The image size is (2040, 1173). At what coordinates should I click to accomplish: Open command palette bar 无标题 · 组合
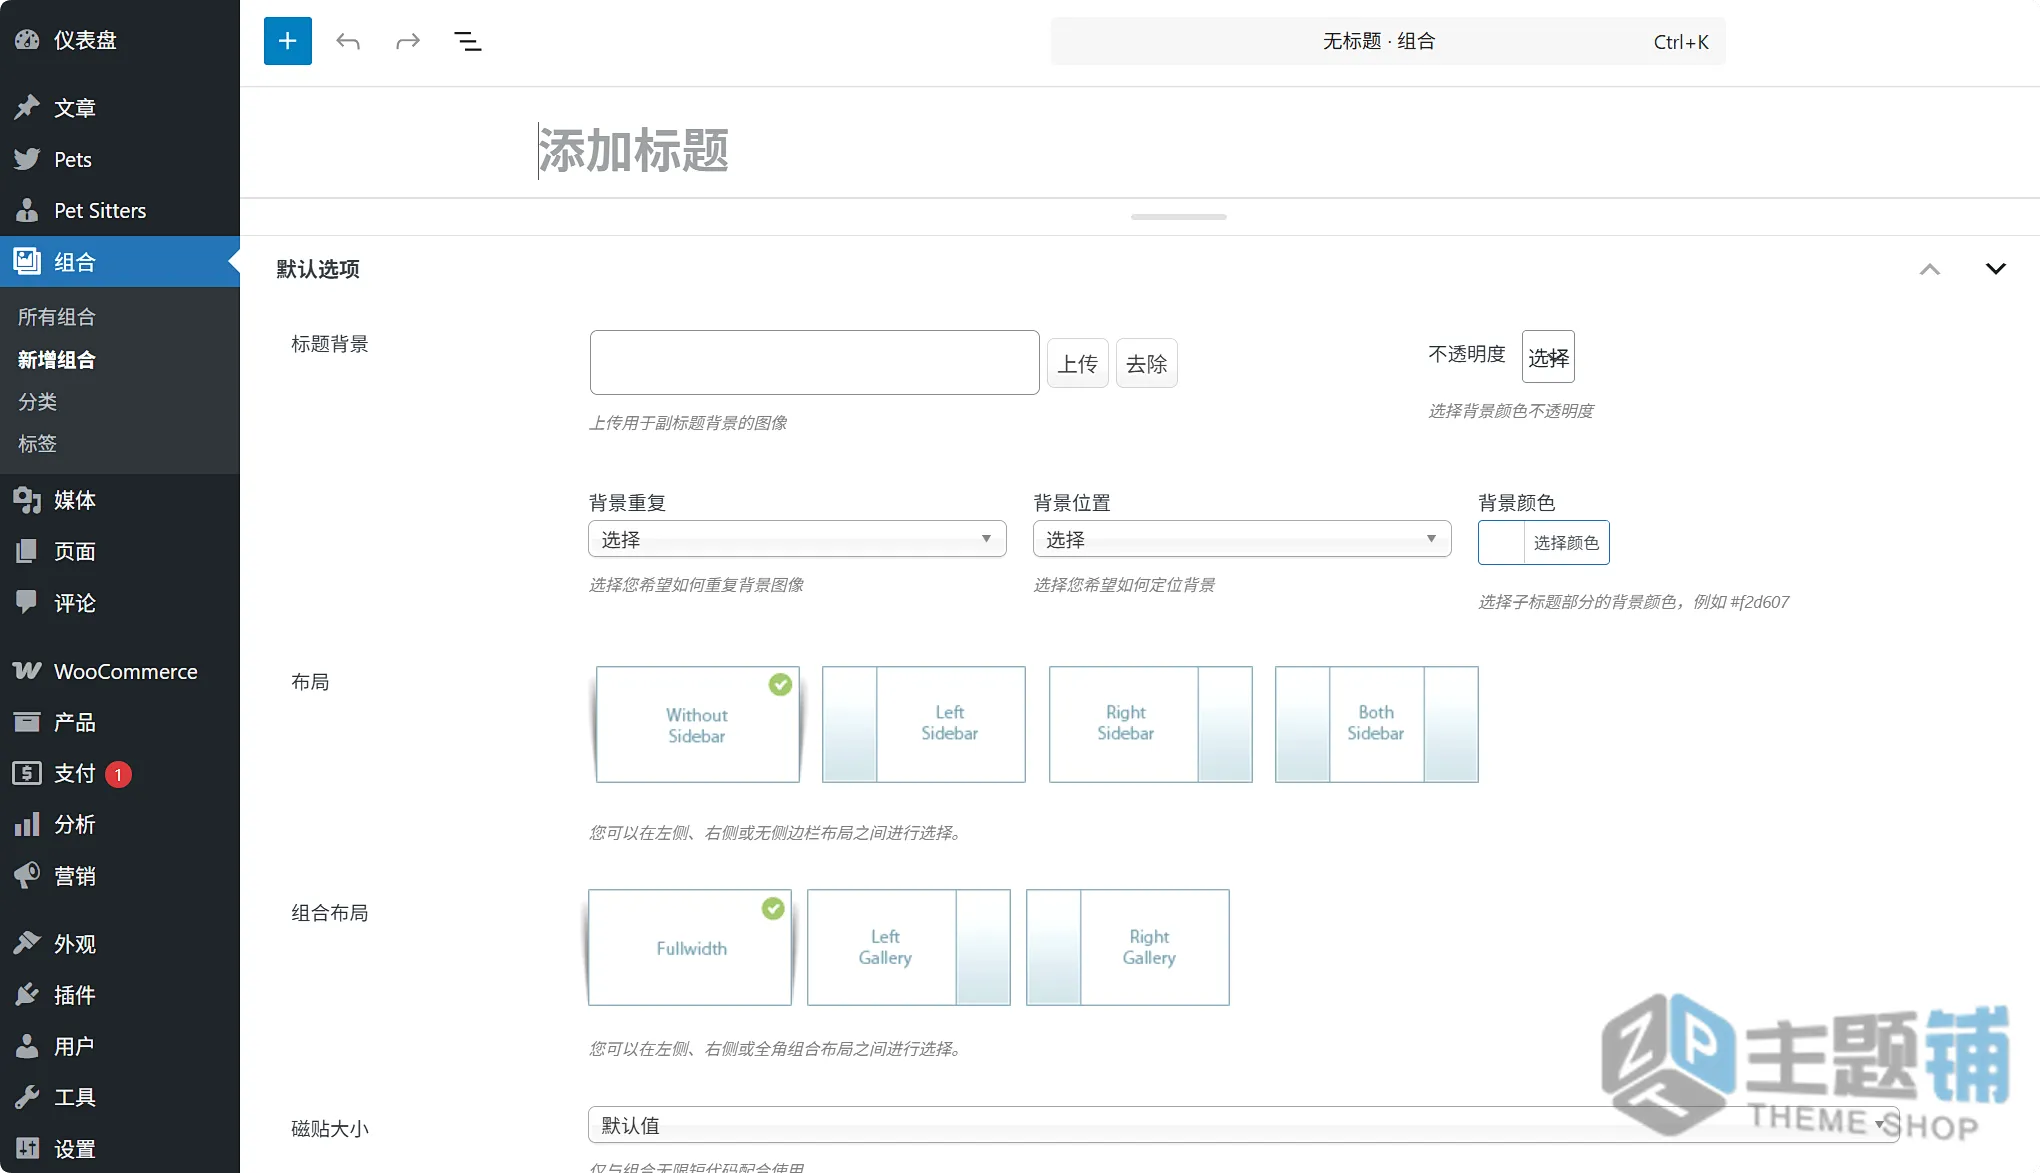click(x=1388, y=41)
